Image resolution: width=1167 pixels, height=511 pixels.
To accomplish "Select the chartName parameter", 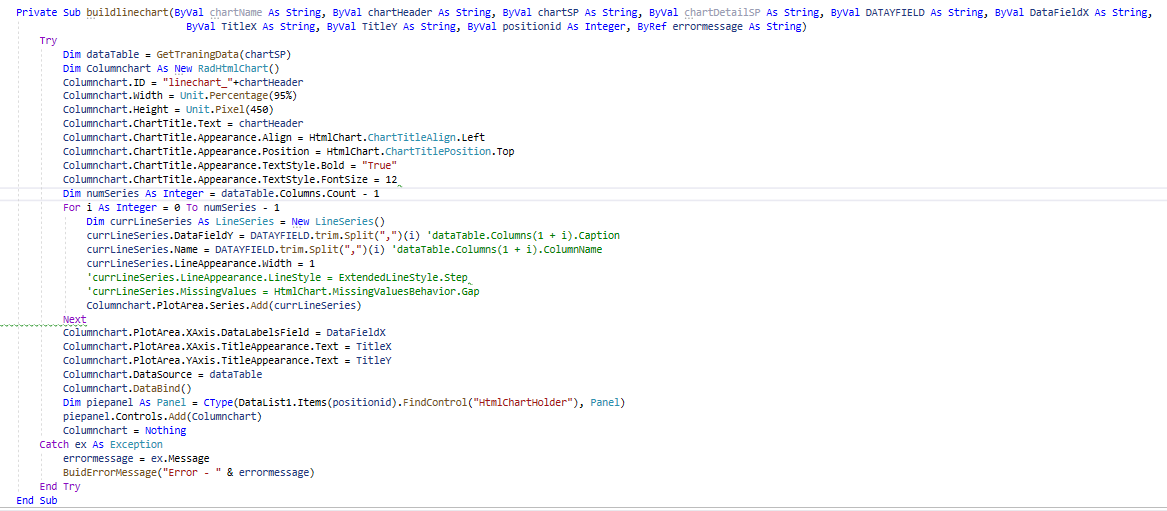I will (x=237, y=13).
